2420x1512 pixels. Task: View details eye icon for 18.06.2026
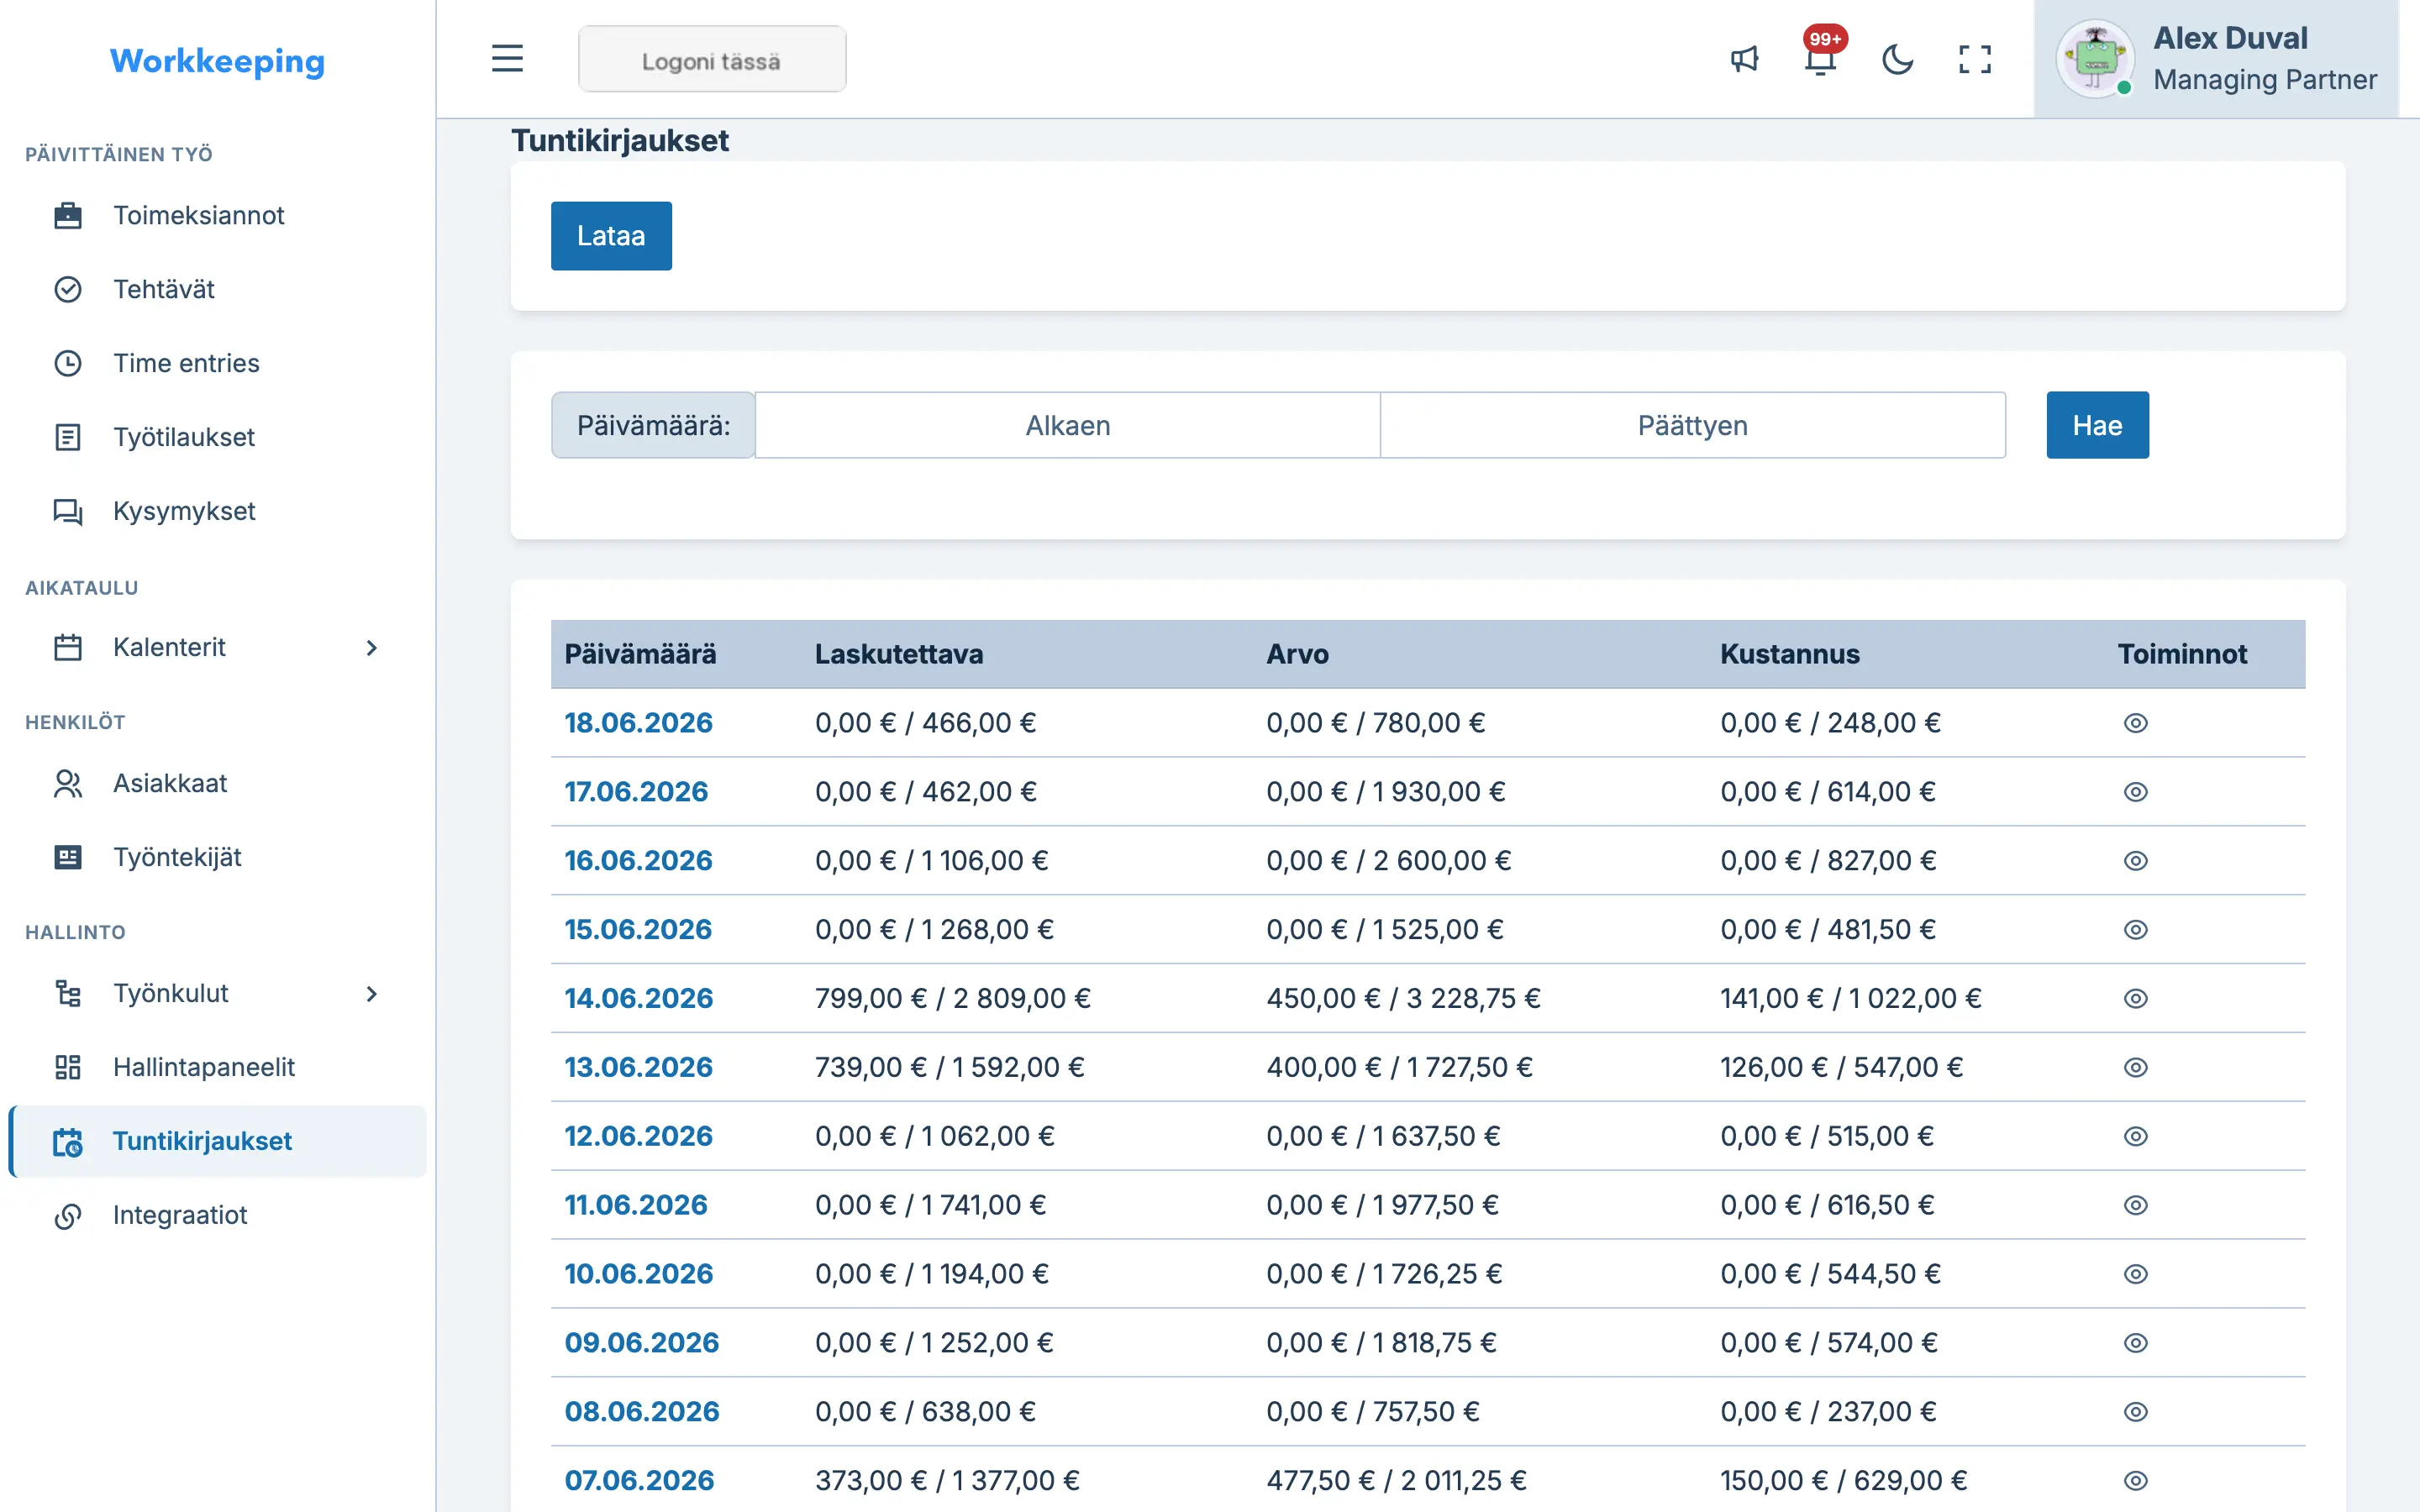2135,723
